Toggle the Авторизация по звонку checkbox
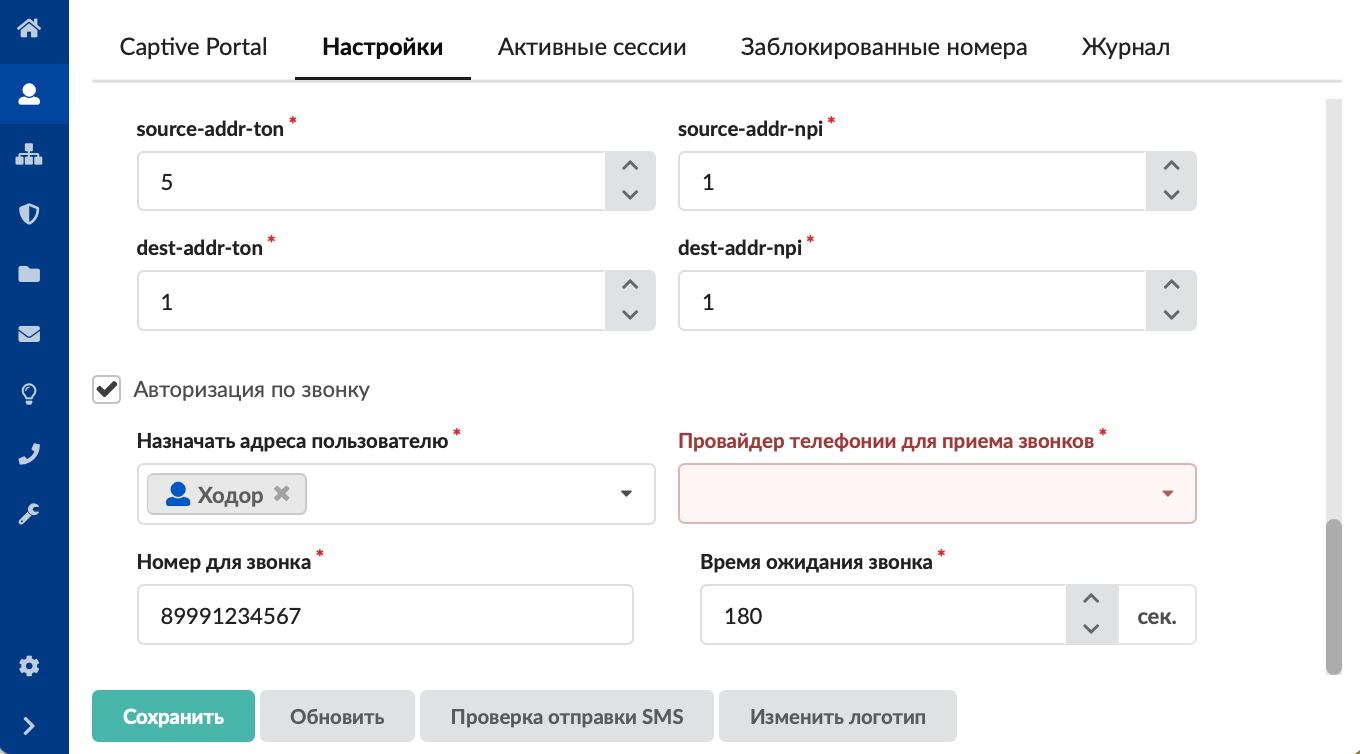This screenshot has height=754, width=1360. (x=107, y=389)
